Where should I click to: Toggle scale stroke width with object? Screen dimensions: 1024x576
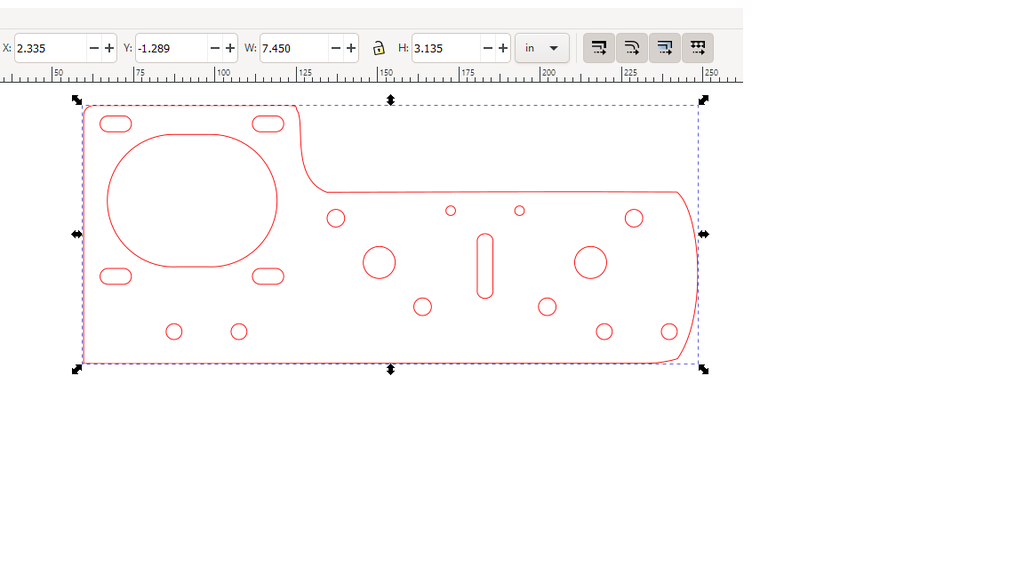point(598,48)
